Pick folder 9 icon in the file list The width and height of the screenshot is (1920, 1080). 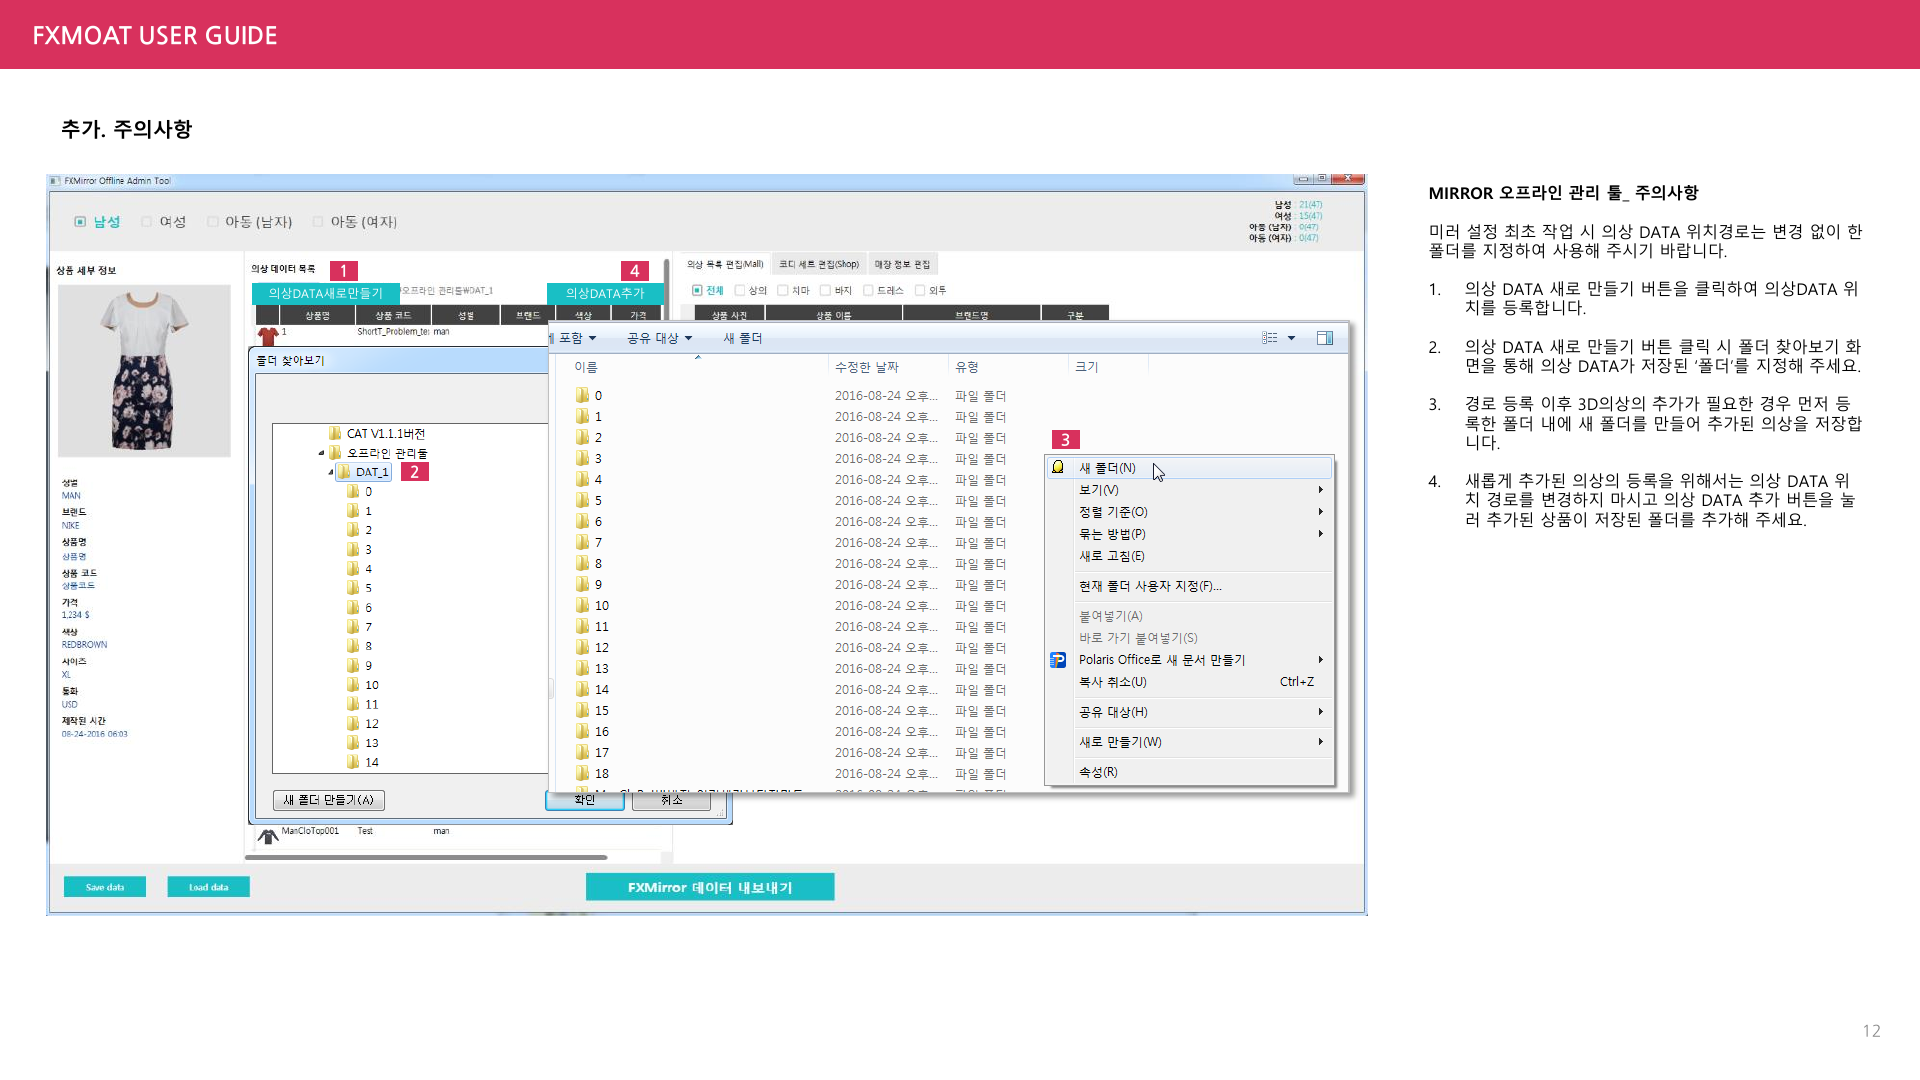click(x=582, y=584)
